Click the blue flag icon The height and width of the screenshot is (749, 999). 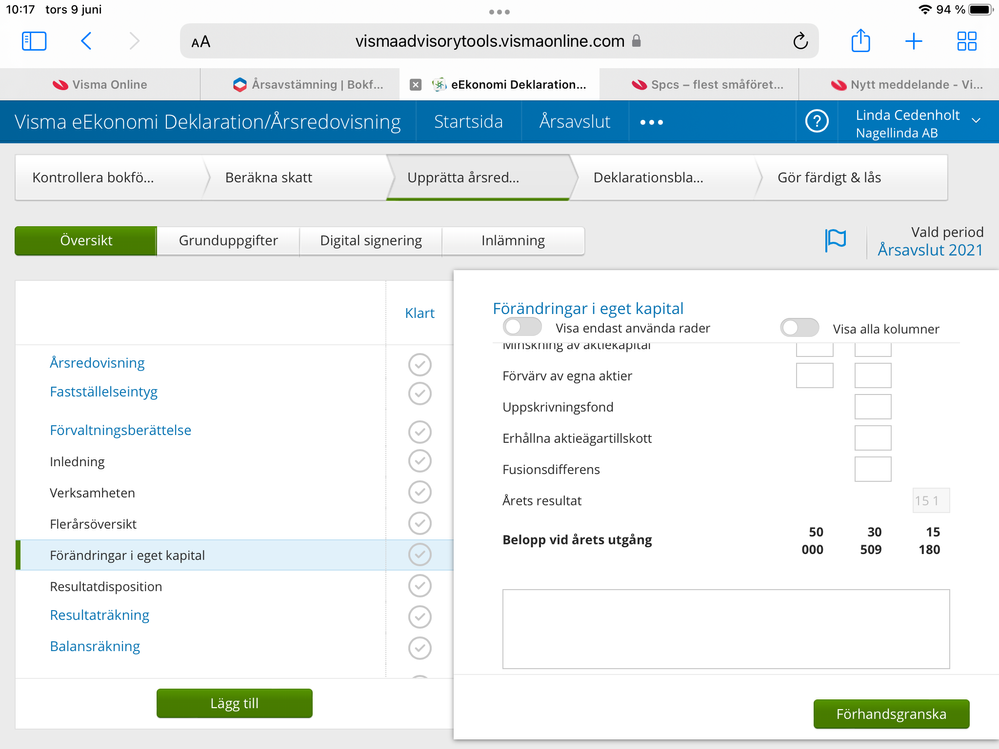[835, 241]
